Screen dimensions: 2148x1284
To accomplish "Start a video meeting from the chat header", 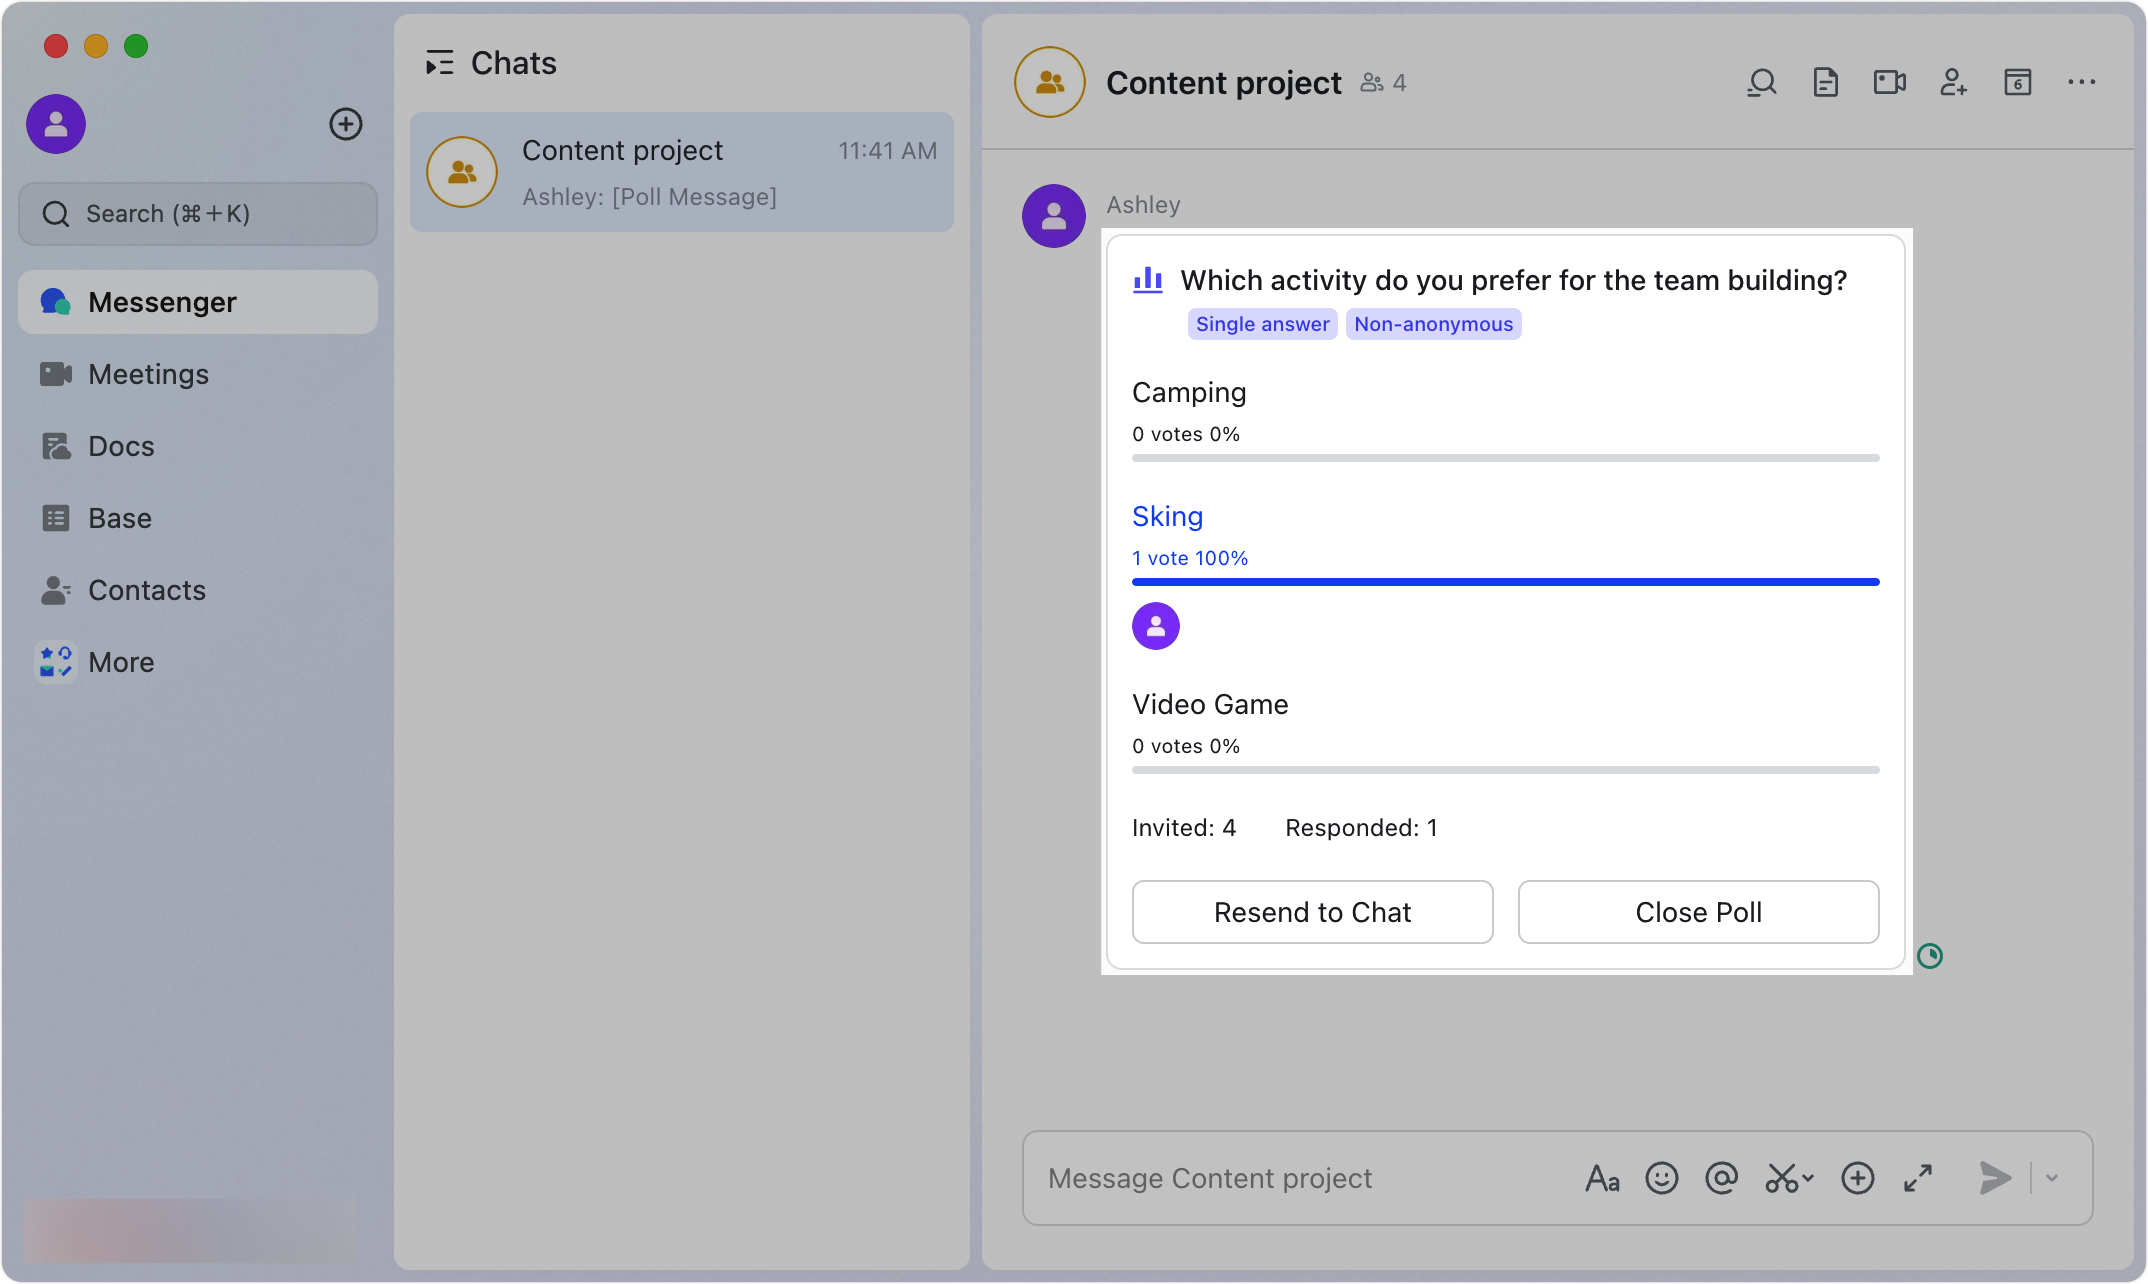I will [1889, 82].
